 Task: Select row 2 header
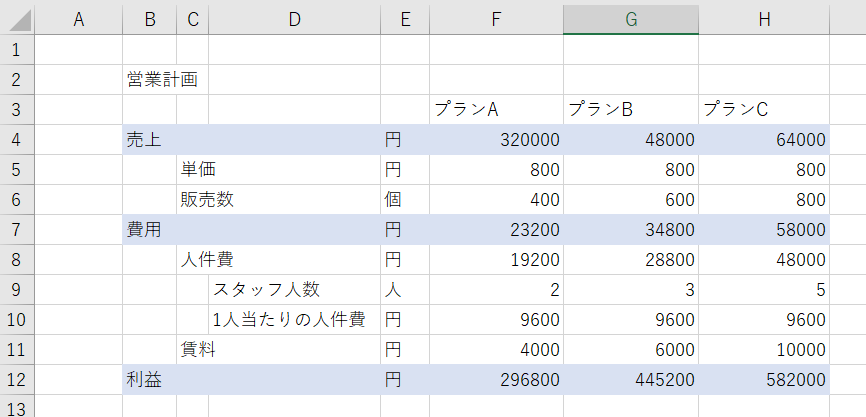(17, 80)
